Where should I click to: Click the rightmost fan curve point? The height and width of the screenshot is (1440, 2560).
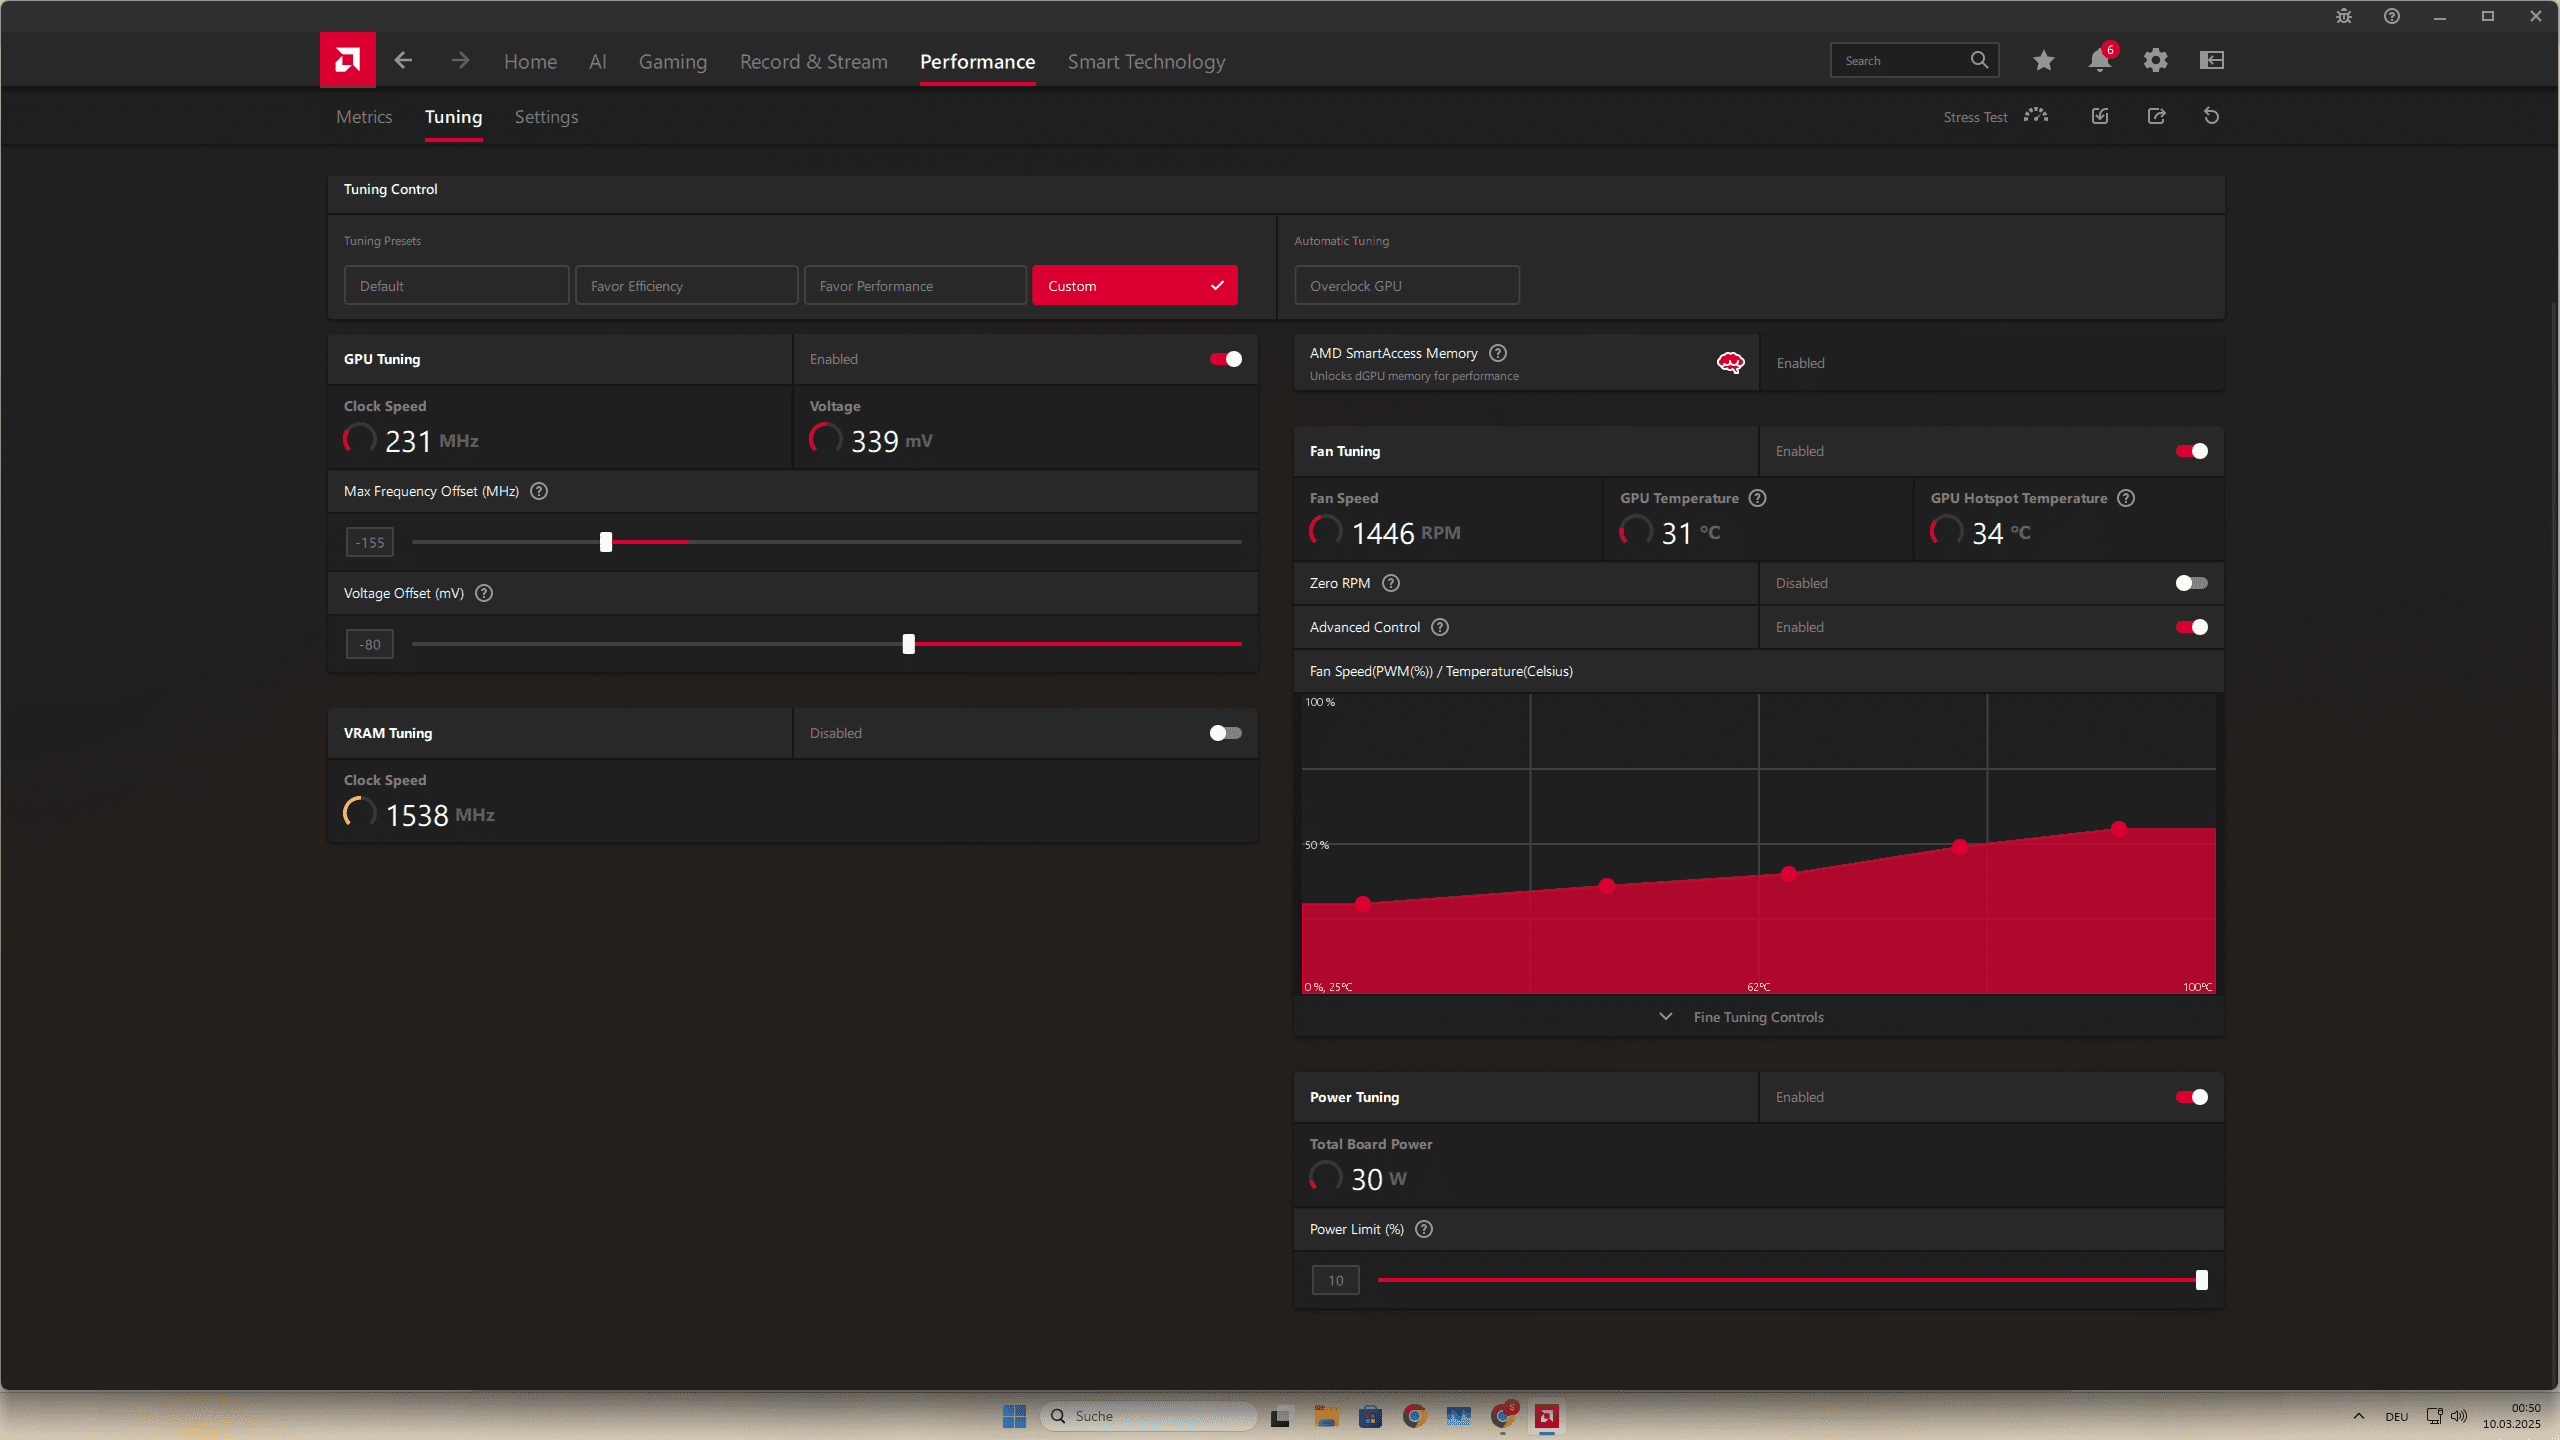2119,829
